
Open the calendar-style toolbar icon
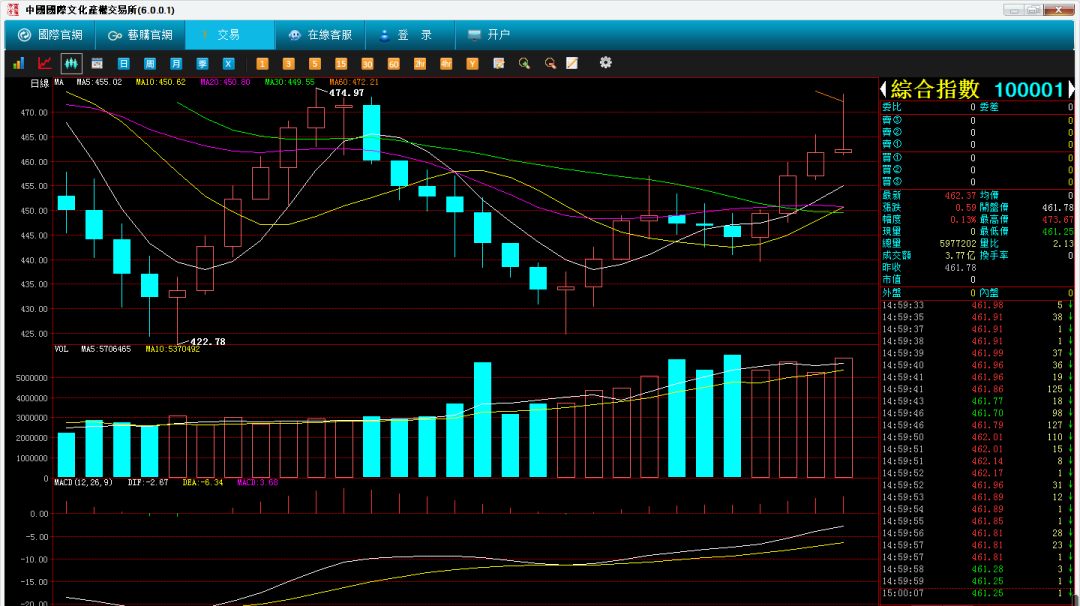pos(97,63)
